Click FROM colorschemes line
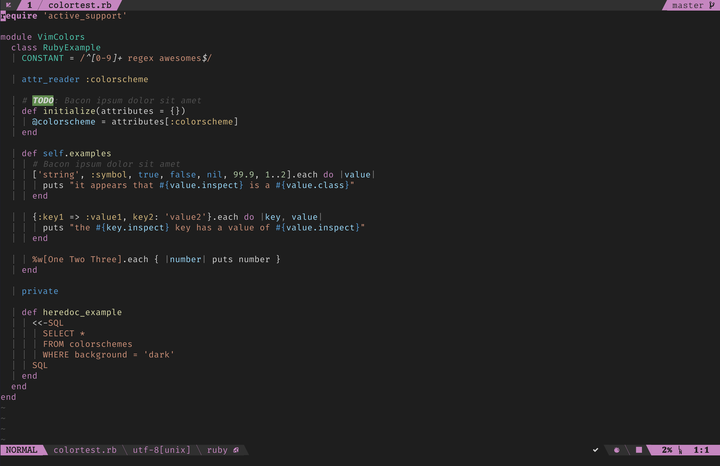 [x=88, y=344]
